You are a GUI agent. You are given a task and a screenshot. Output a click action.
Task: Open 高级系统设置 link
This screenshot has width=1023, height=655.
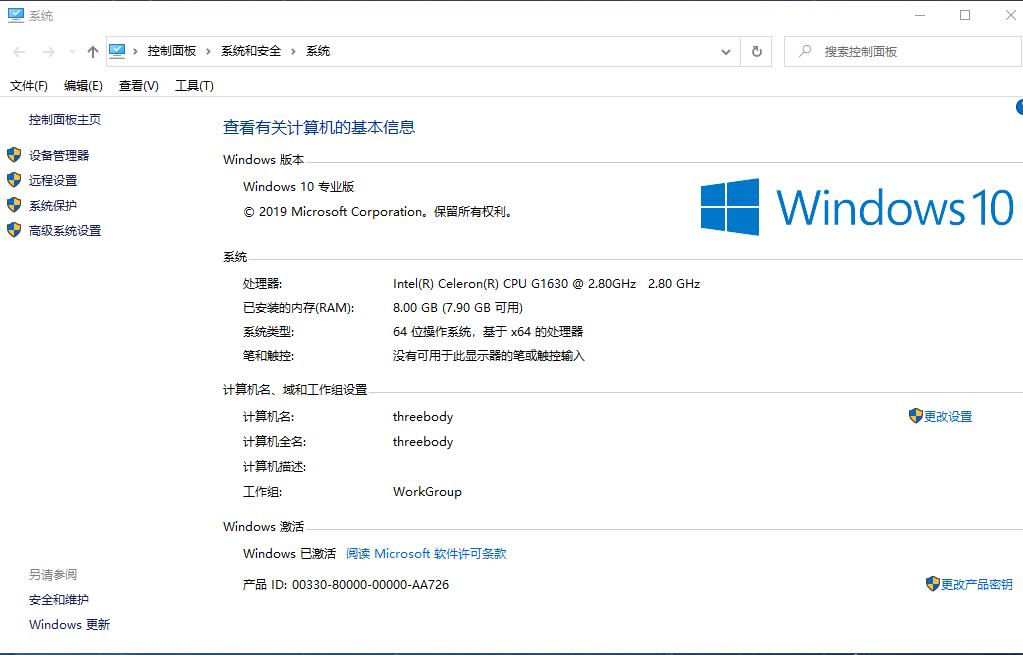point(65,230)
